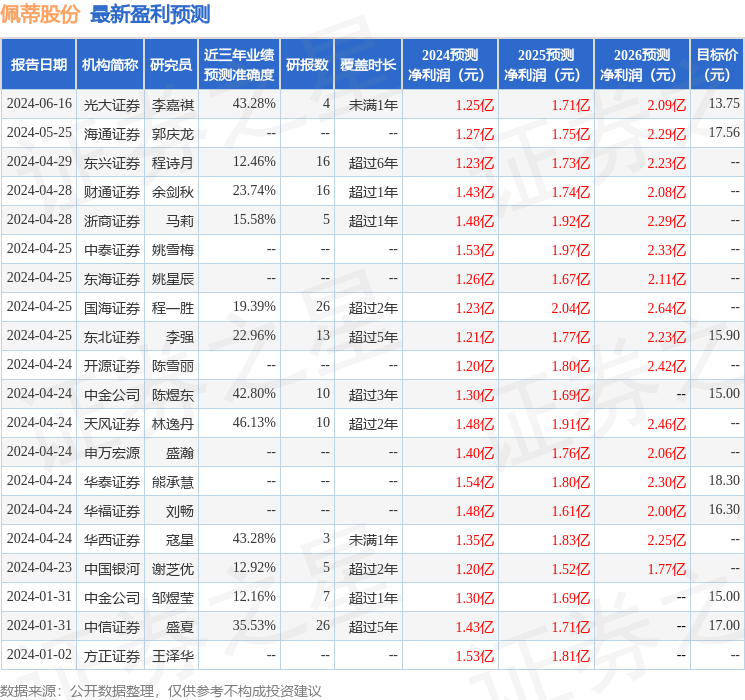Screen dimensions: 745x700
Task: Select the 华泰证券 institution cell
Action: tap(112, 481)
